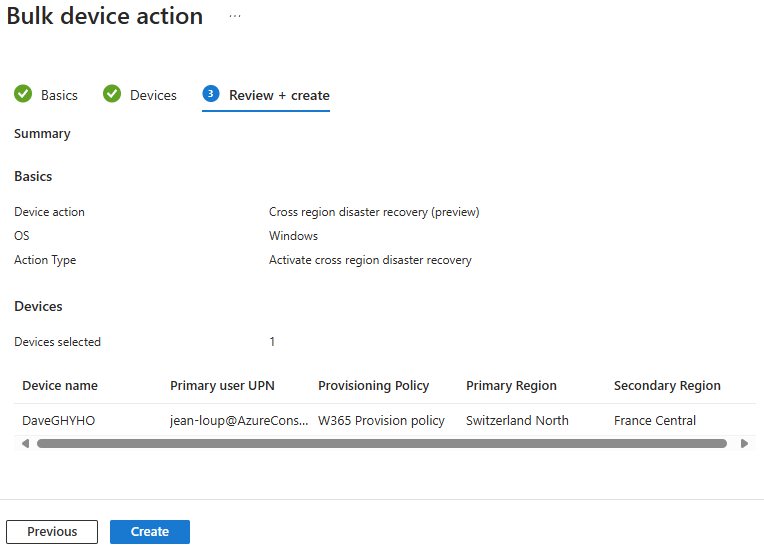This screenshot has height=548, width=764.
Task: Click the right scroll arrow of the table
Action: click(x=744, y=443)
